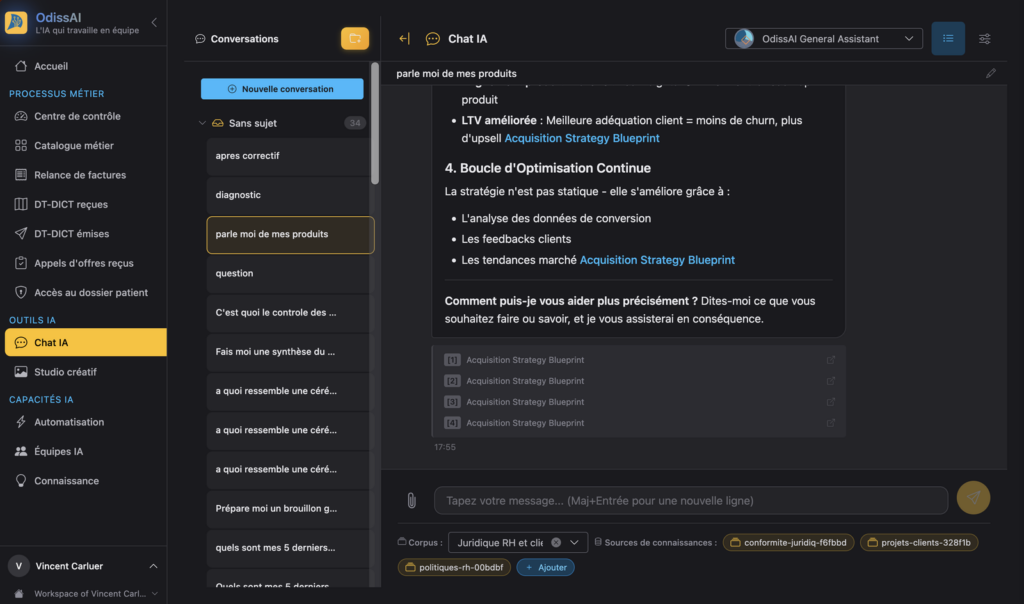The height and width of the screenshot is (604, 1024).
Task: Click the 34 count badge
Action: [355, 123]
